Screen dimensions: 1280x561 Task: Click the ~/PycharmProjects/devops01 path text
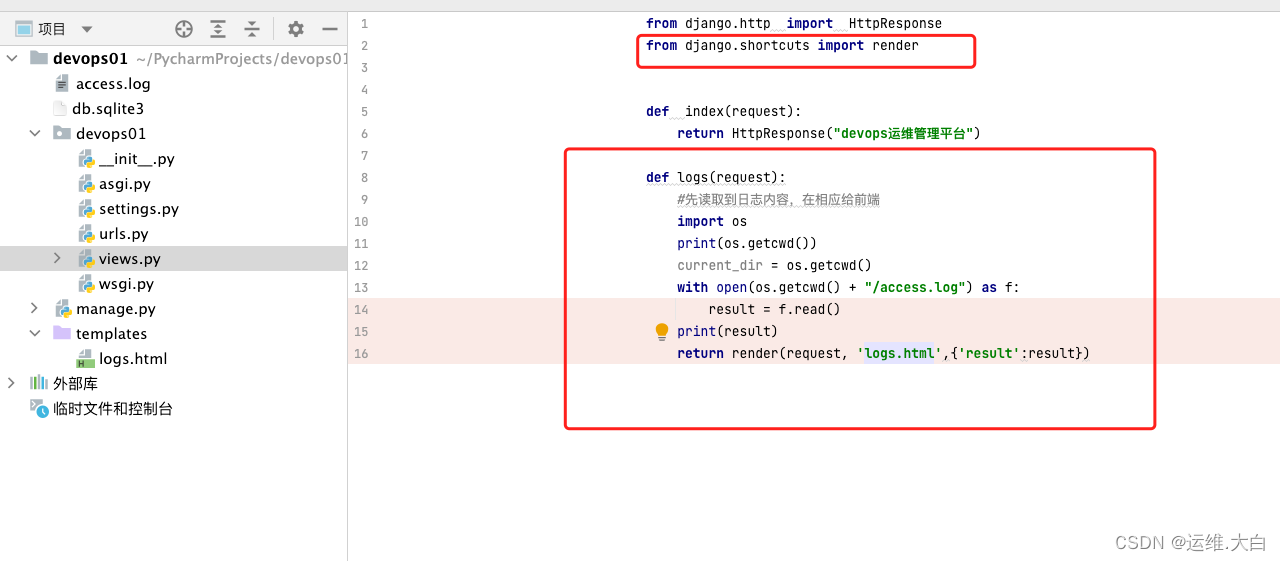(242, 58)
